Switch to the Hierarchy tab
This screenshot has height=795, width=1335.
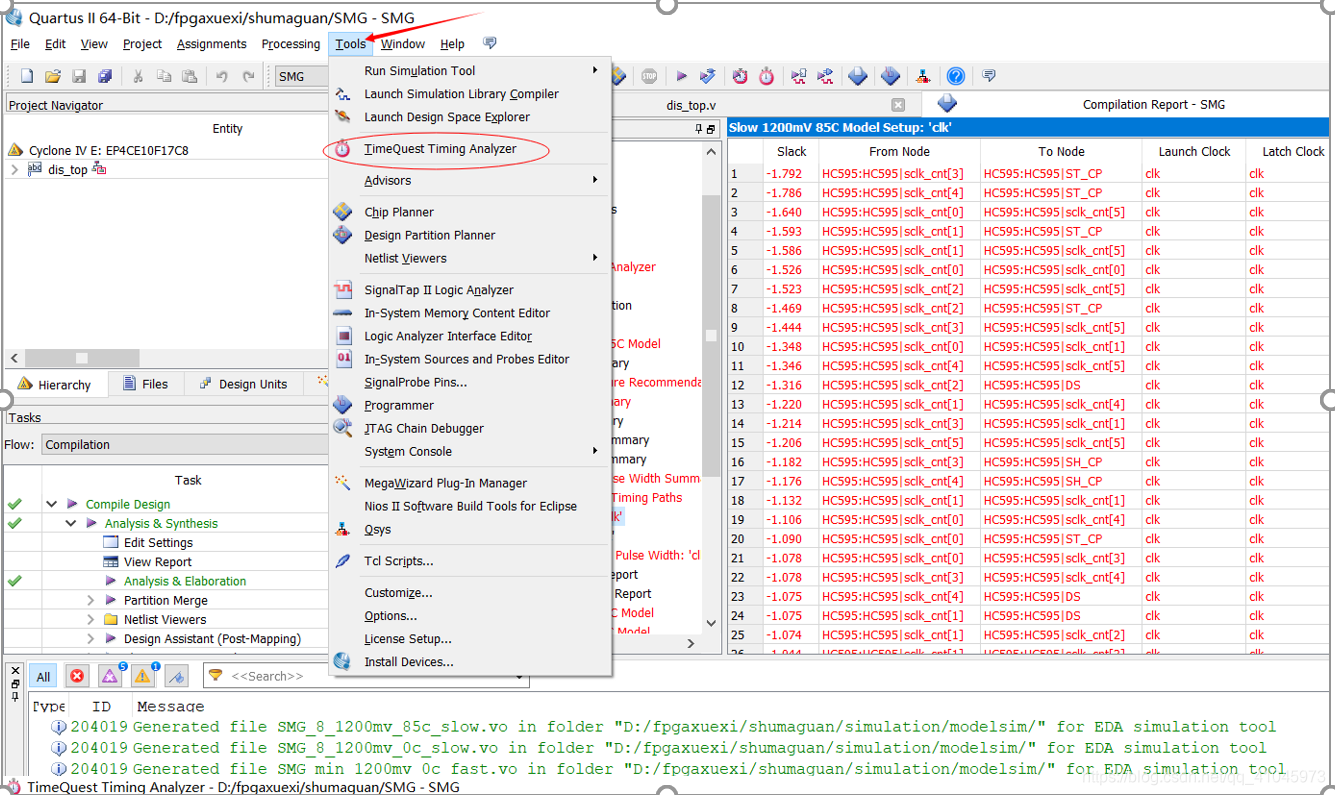54,384
